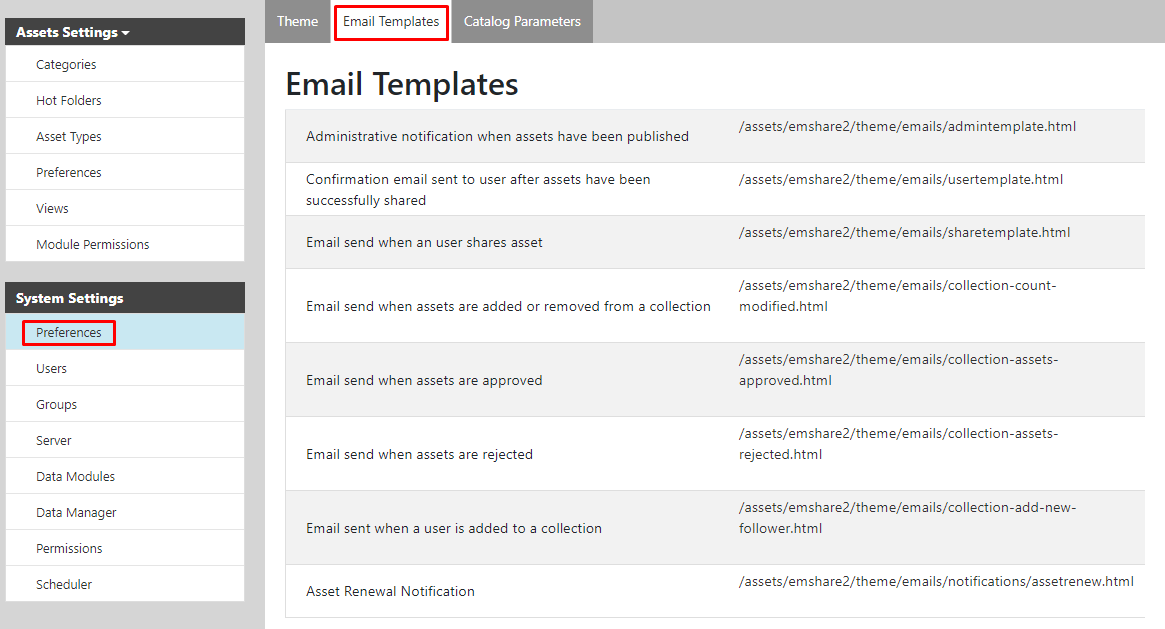Viewport: 1165px width, 629px height.
Task: Select Data Modules from the sidebar
Action: point(76,476)
